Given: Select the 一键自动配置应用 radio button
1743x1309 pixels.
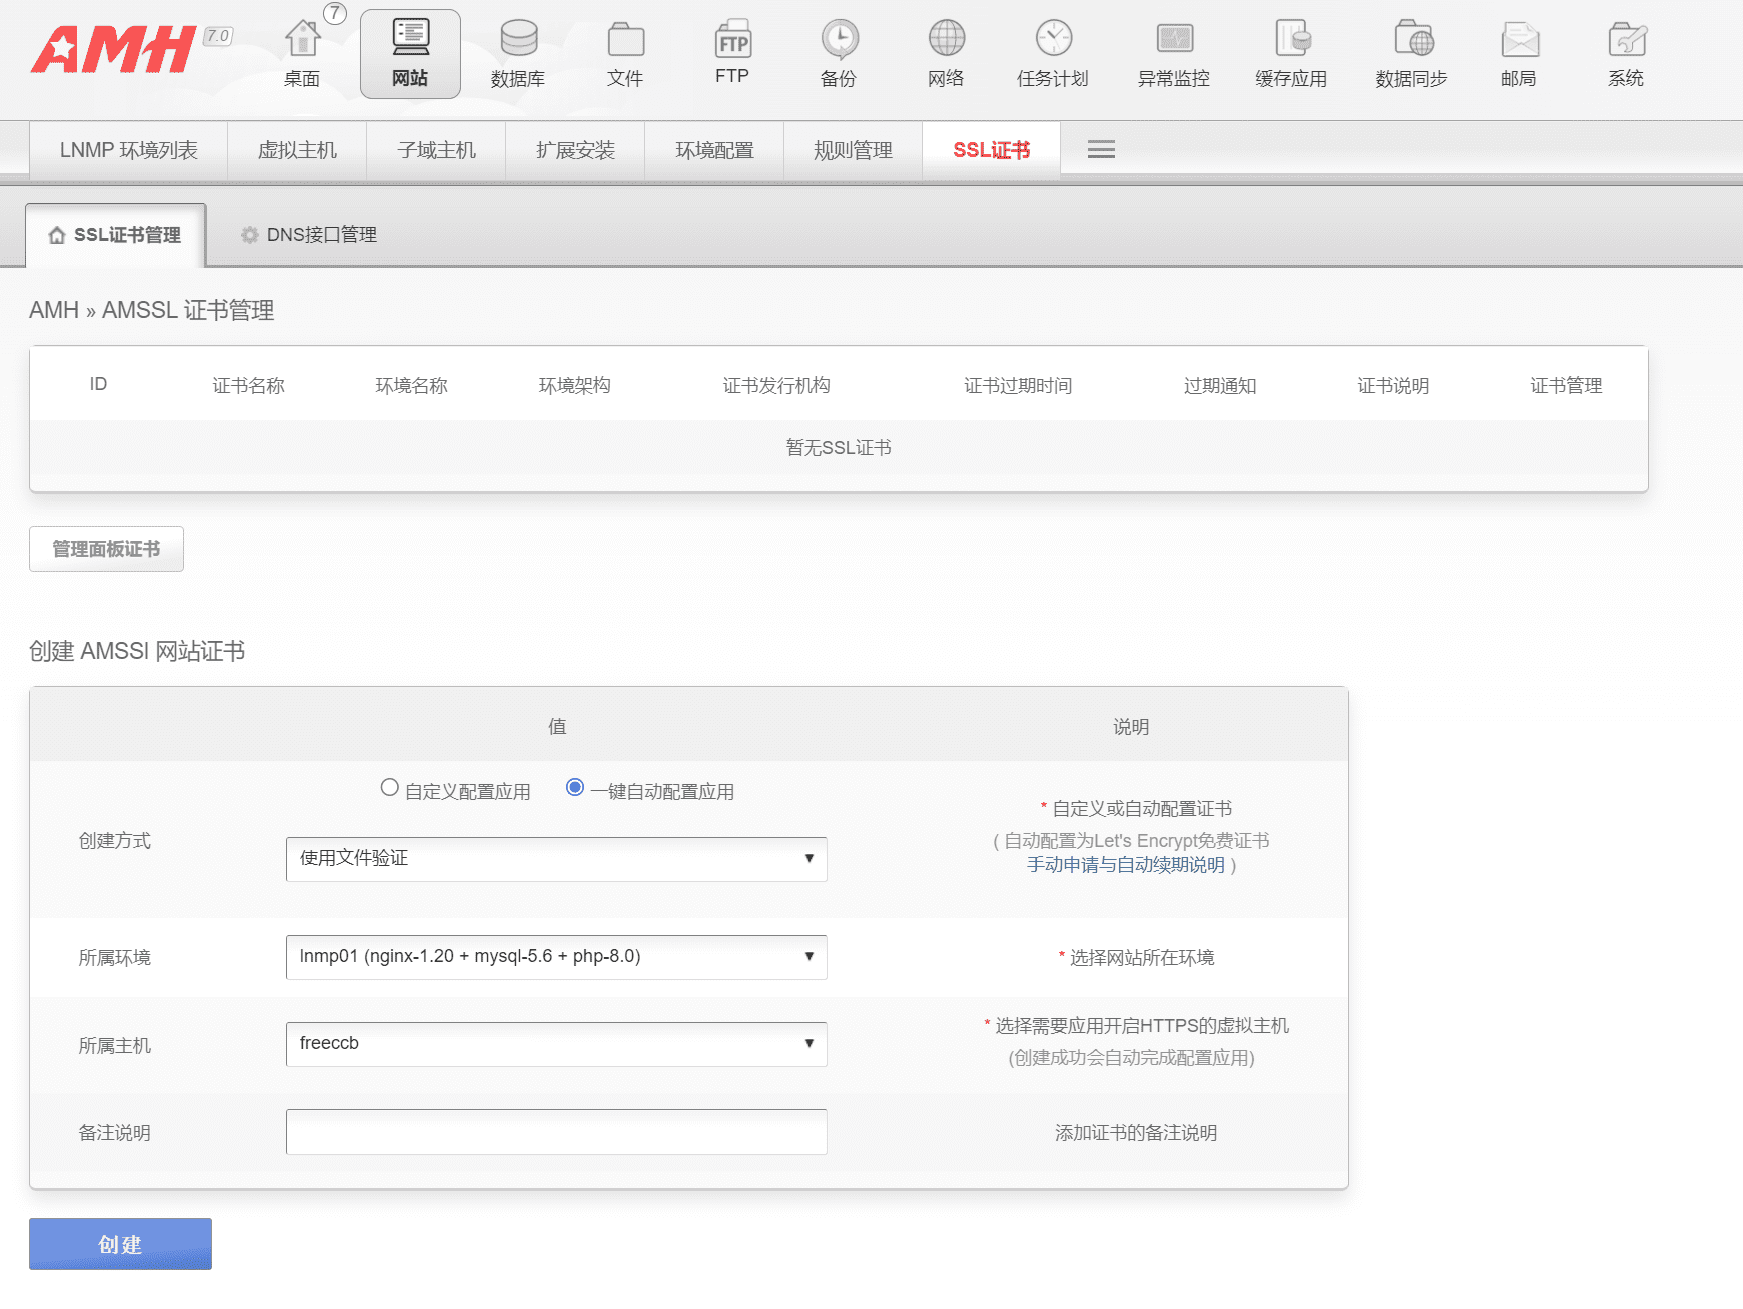Looking at the screenshot, I should tap(575, 788).
